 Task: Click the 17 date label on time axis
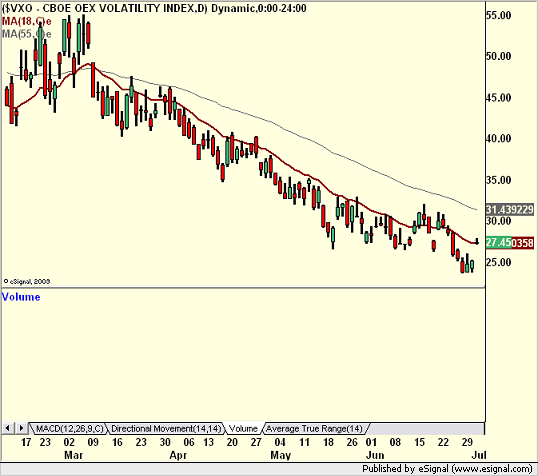[x=26, y=442]
